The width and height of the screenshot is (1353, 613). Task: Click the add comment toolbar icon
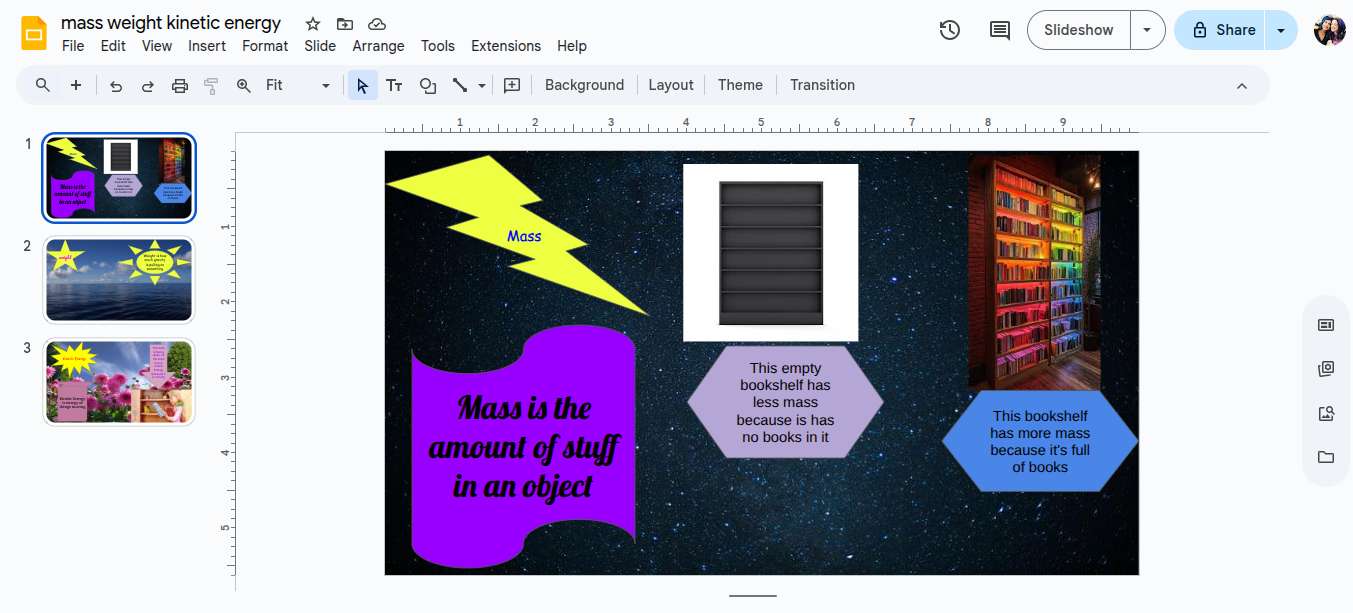[x=512, y=86]
